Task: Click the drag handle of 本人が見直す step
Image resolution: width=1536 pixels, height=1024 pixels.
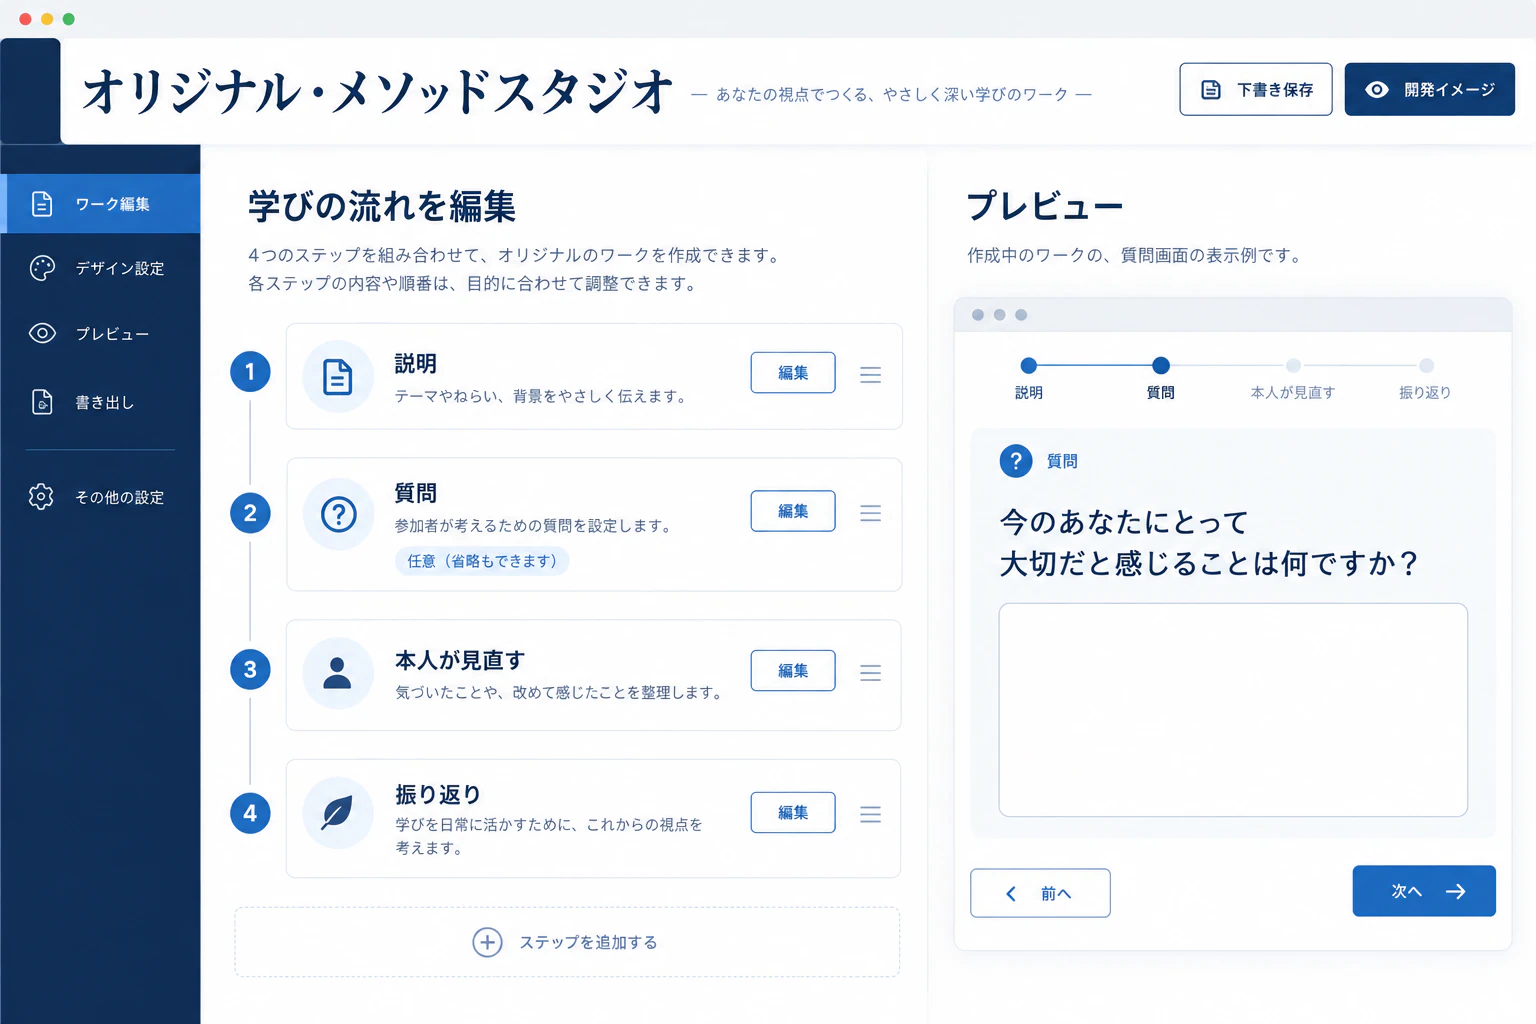Action: pos(871,673)
